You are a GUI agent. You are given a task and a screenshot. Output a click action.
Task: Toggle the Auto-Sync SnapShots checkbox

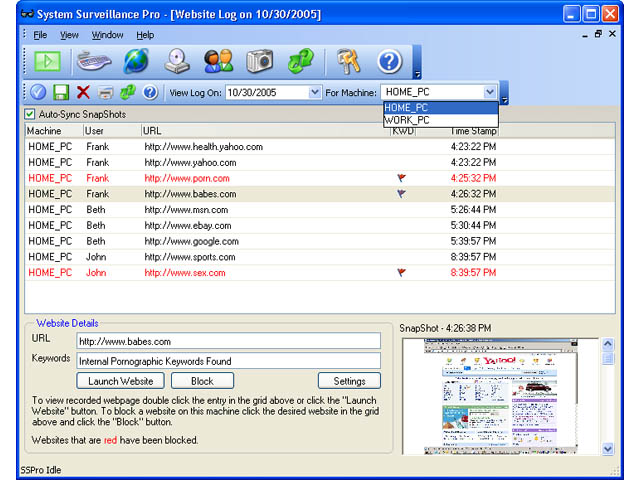click(x=30, y=114)
